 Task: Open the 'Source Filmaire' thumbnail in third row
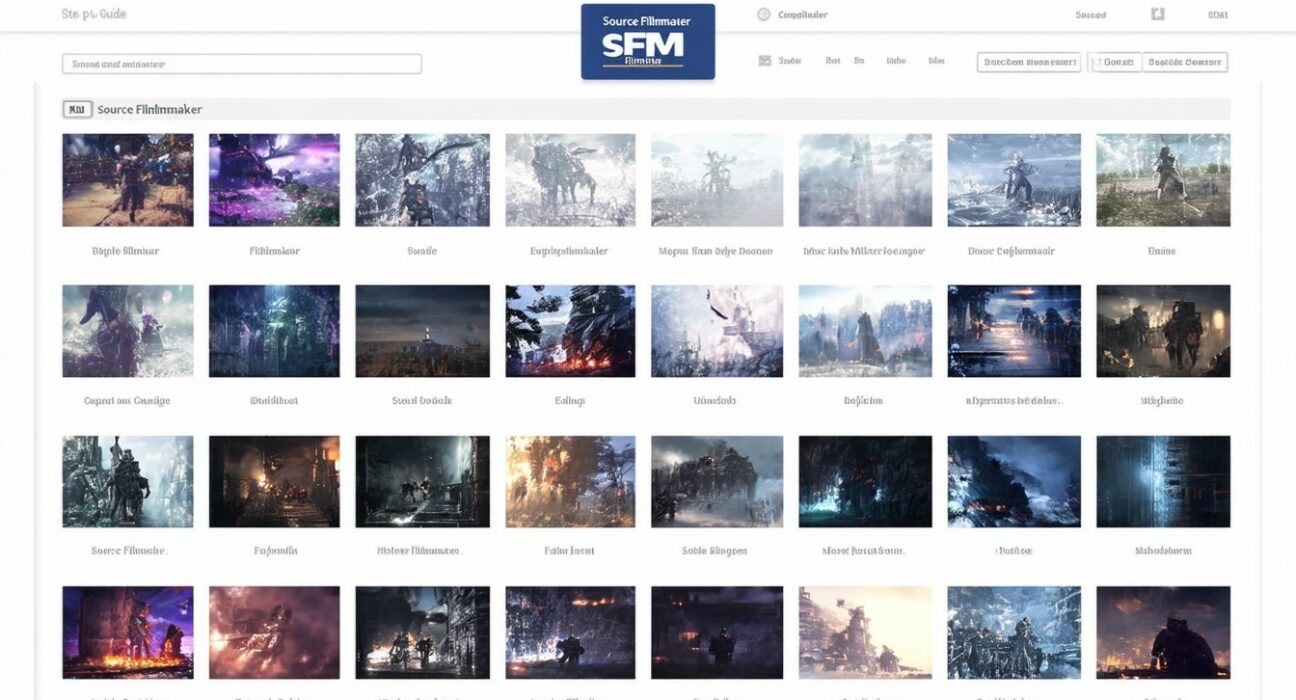tap(128, 481)
